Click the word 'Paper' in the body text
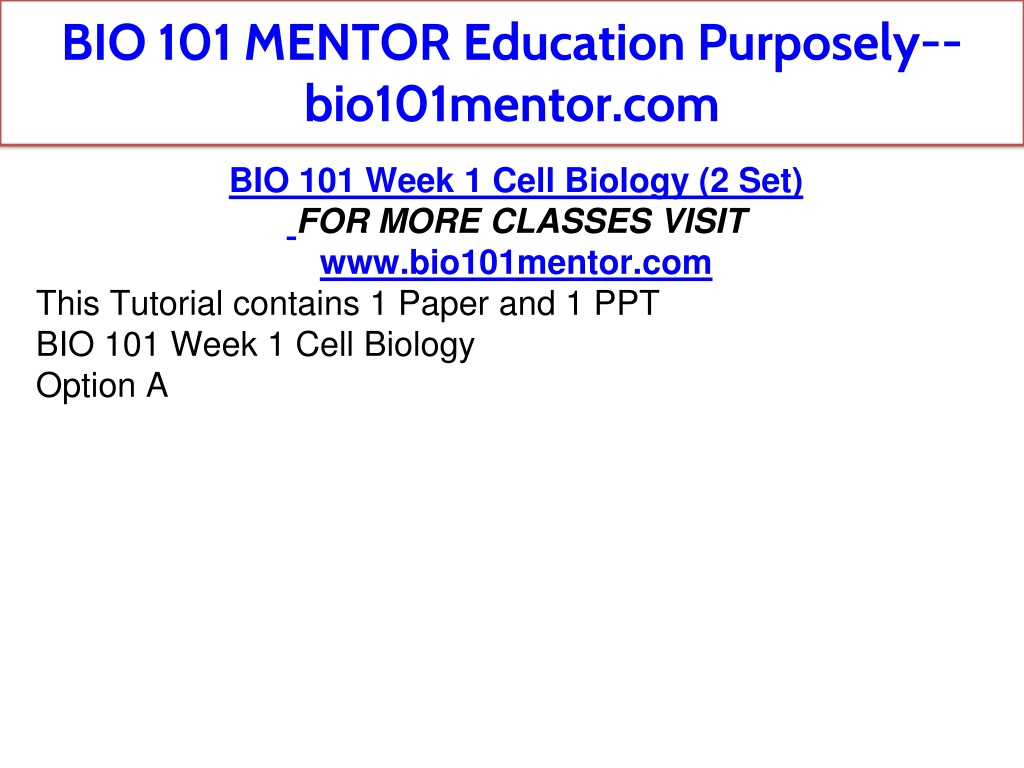Viewport: 1024px width, 768px height. coord(443,304)
